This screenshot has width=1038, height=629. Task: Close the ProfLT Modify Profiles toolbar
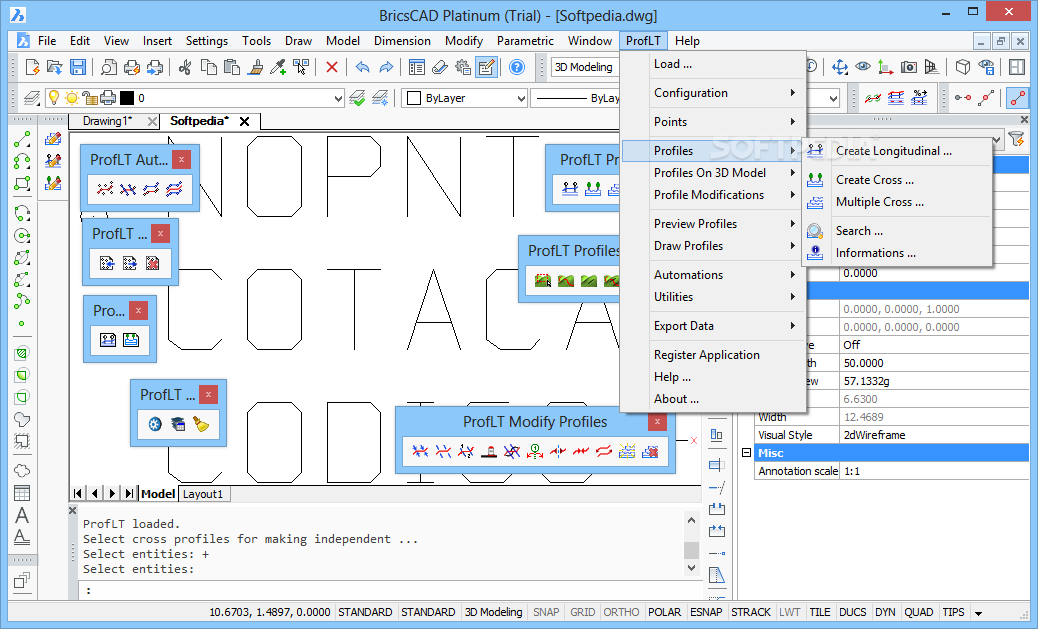point(657,422)
